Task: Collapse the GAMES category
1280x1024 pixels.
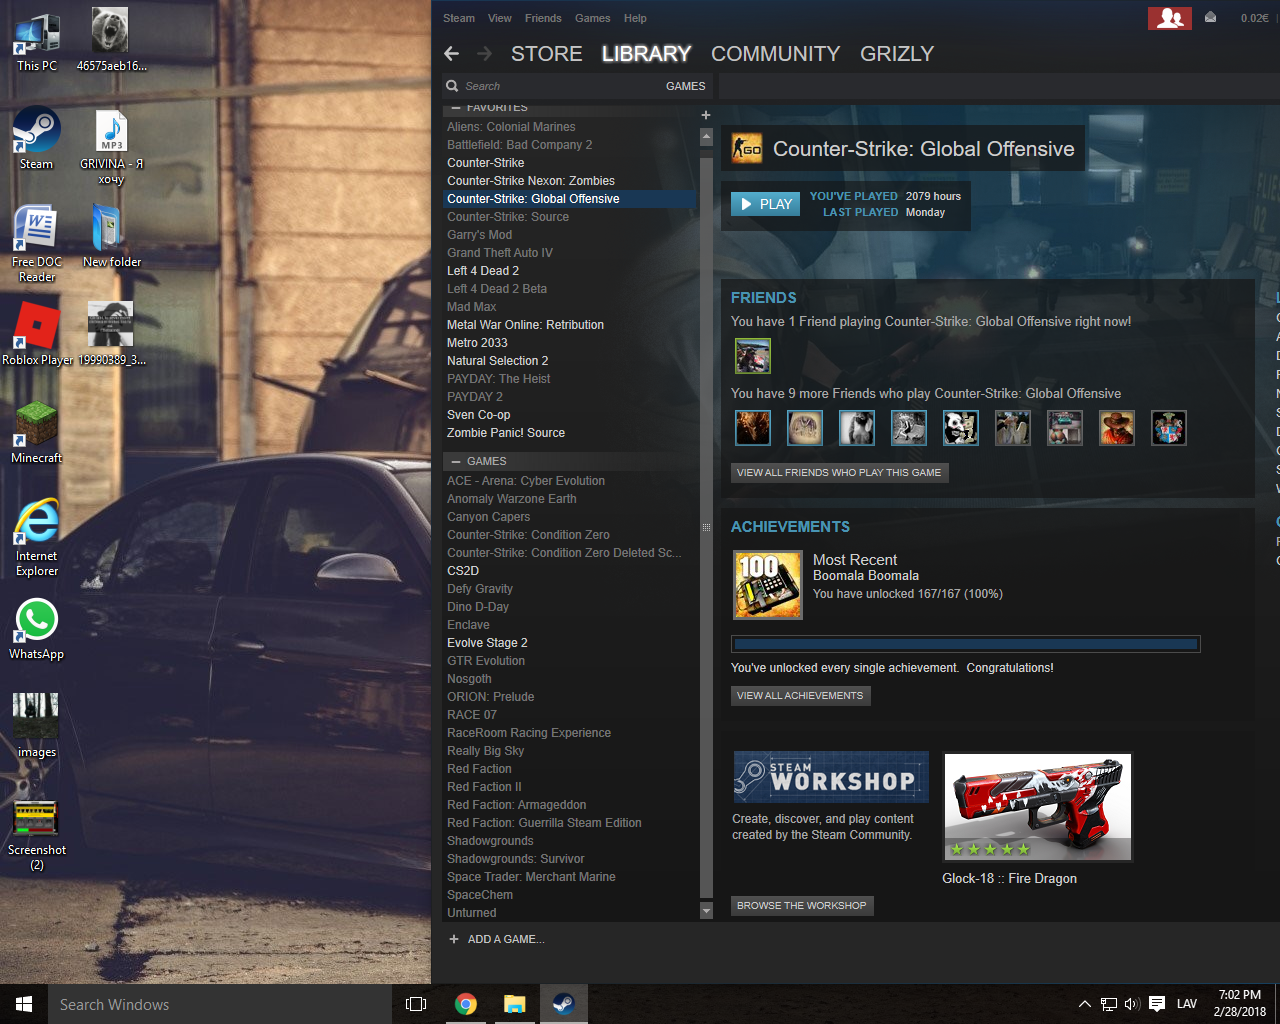Action: click(456, 461)
